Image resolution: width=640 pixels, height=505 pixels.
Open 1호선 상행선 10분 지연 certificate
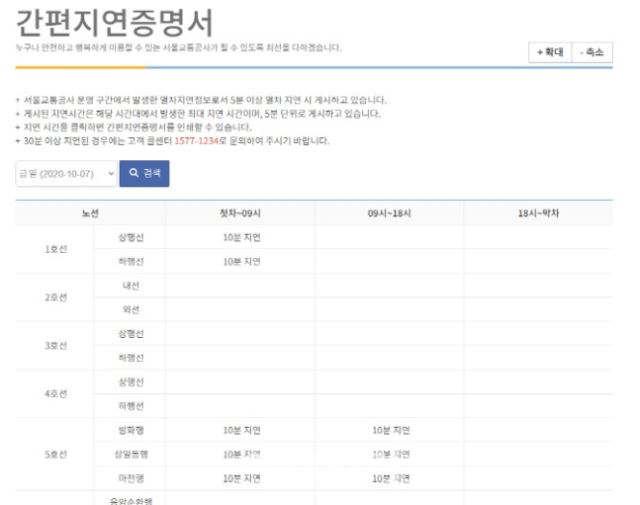tap(242, 238)
